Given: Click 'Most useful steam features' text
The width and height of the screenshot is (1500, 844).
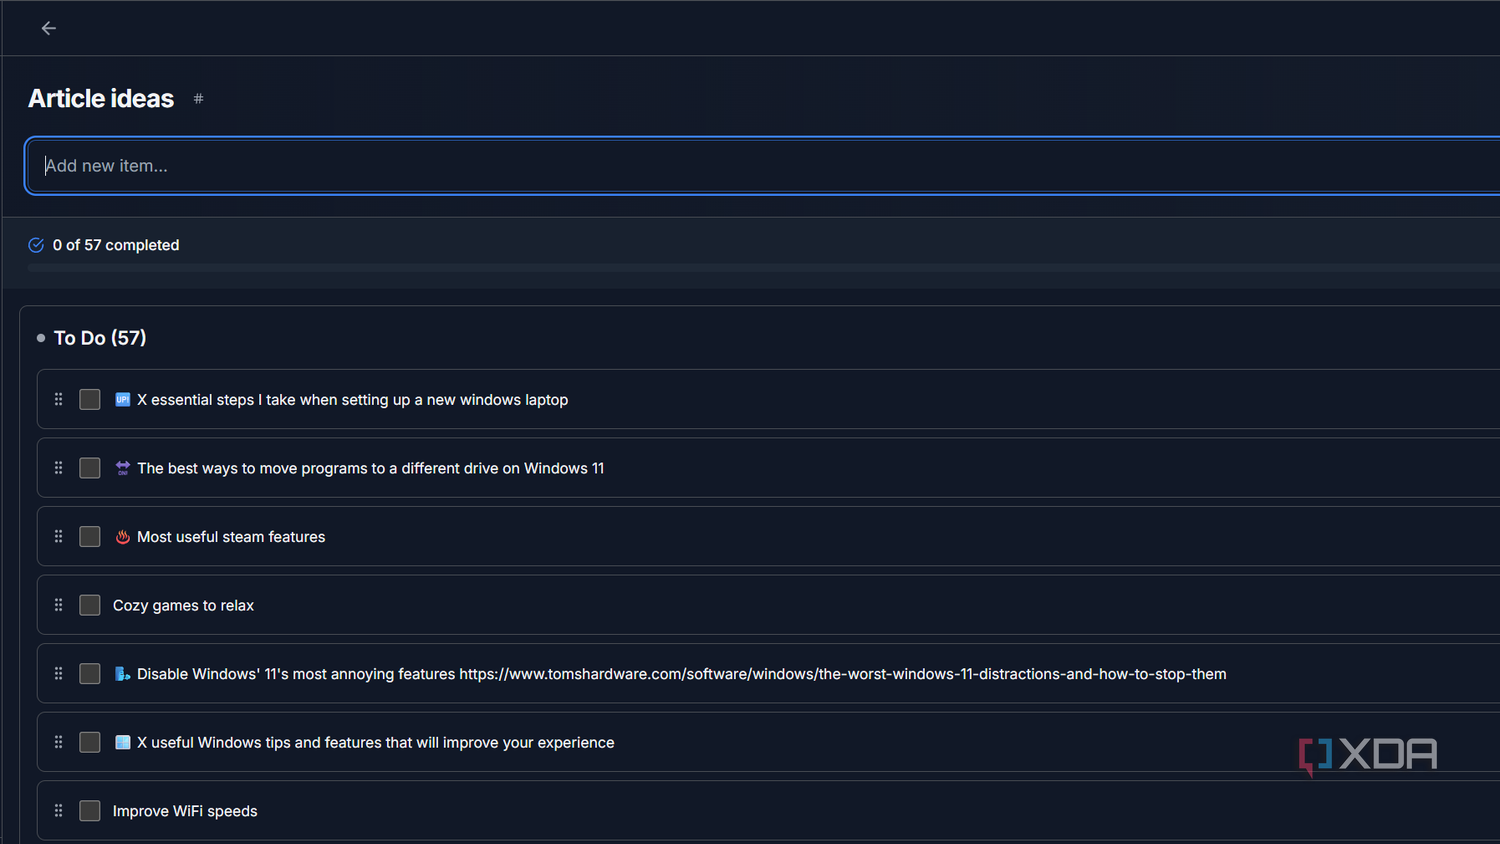Looking at the screenshot, I should coord(231,537).
